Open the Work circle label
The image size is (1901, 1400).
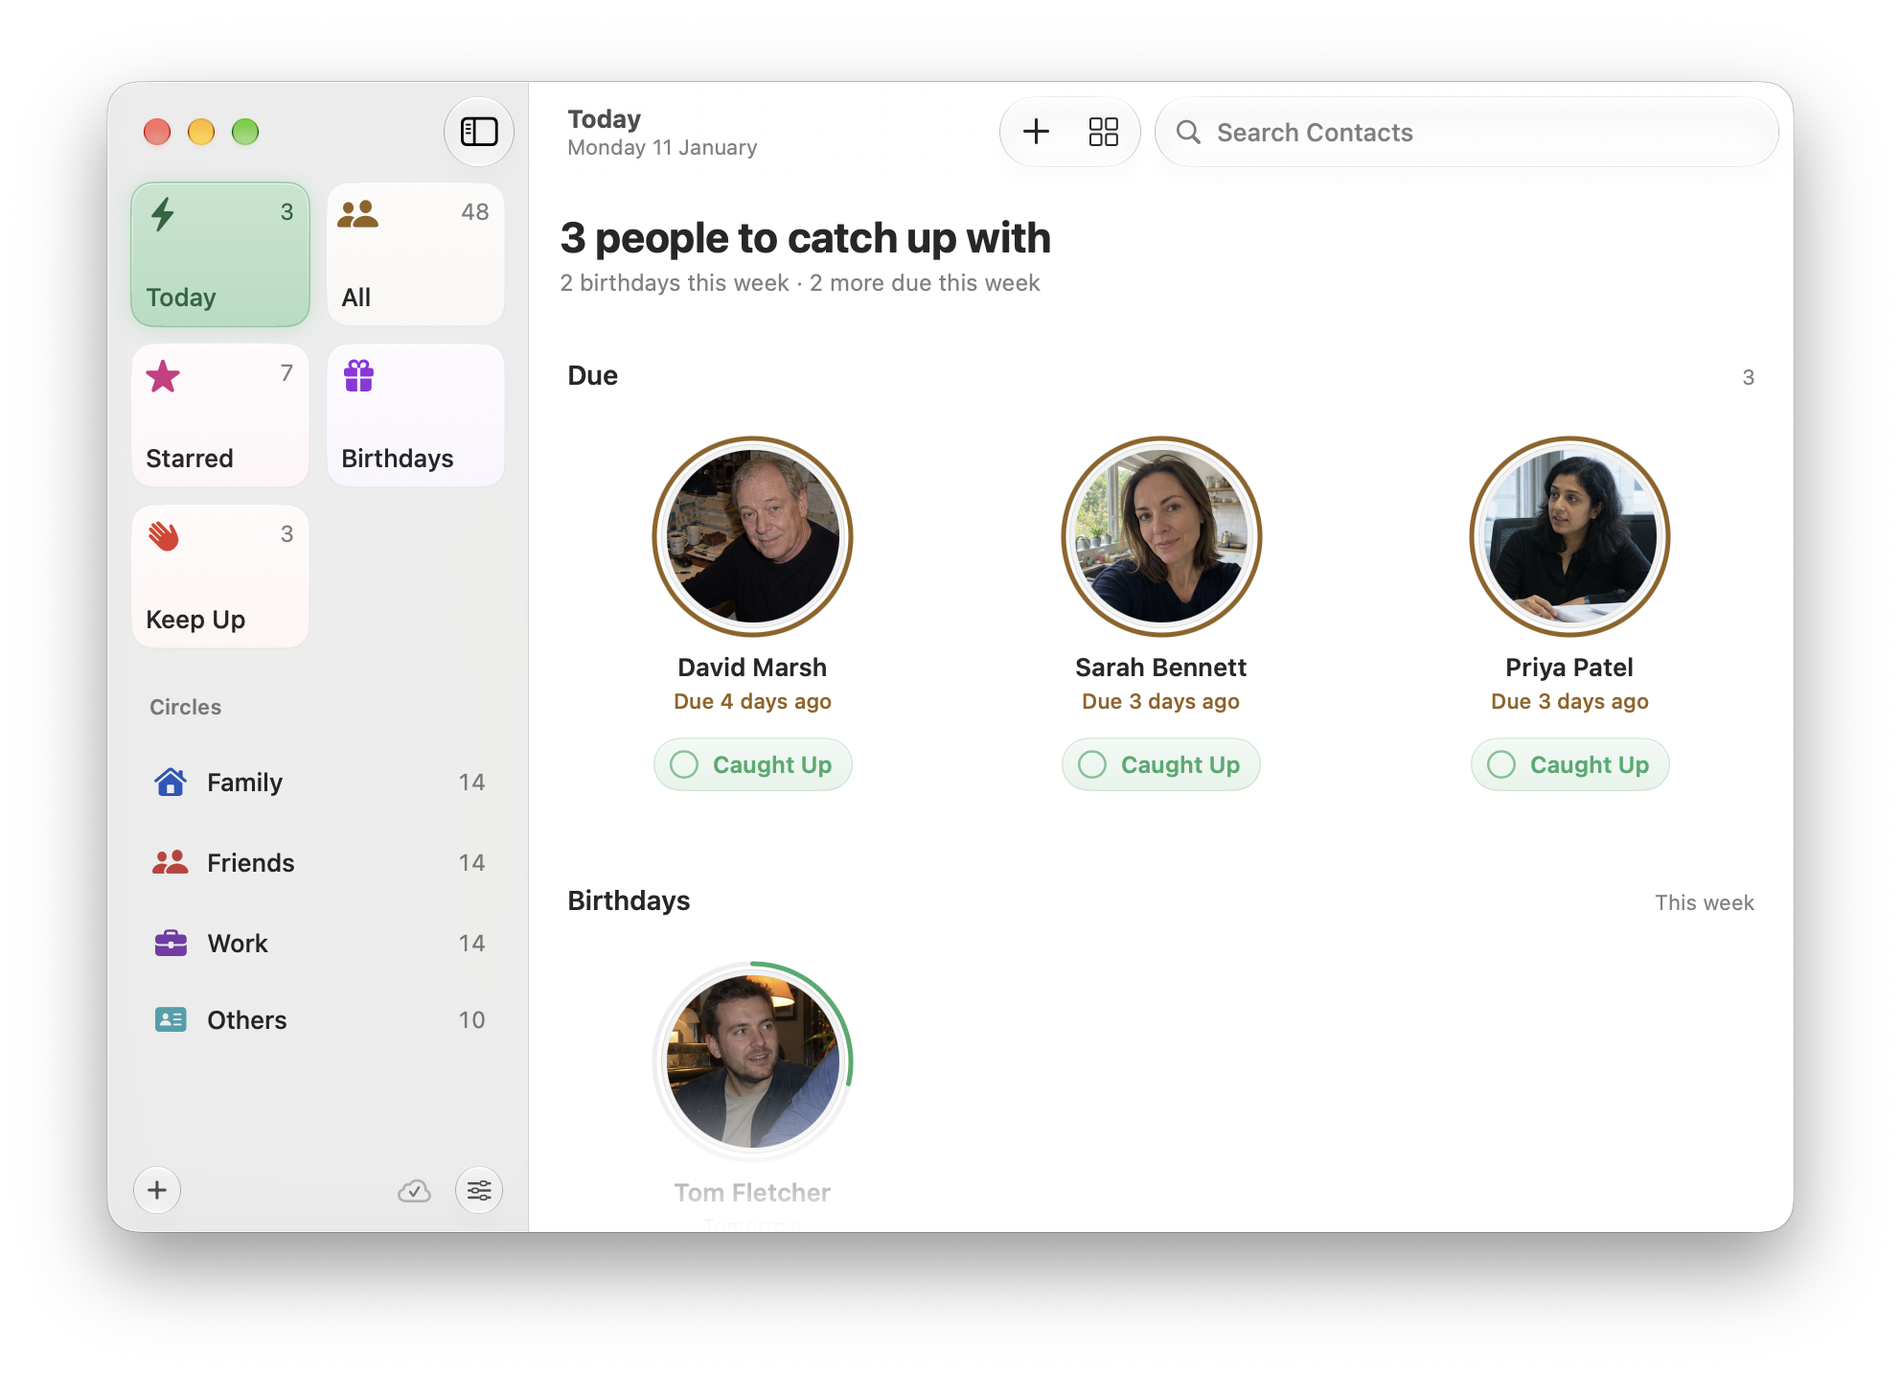237,942
